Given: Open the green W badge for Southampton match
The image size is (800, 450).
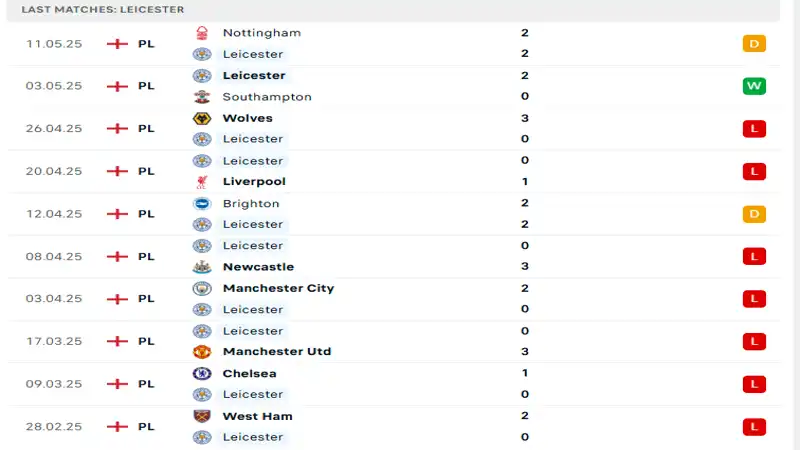Looking at the screenshot, I should click(754, 86).
